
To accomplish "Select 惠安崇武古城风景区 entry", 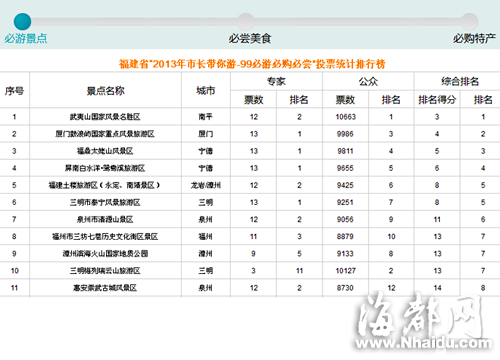I will click(105, 288).
